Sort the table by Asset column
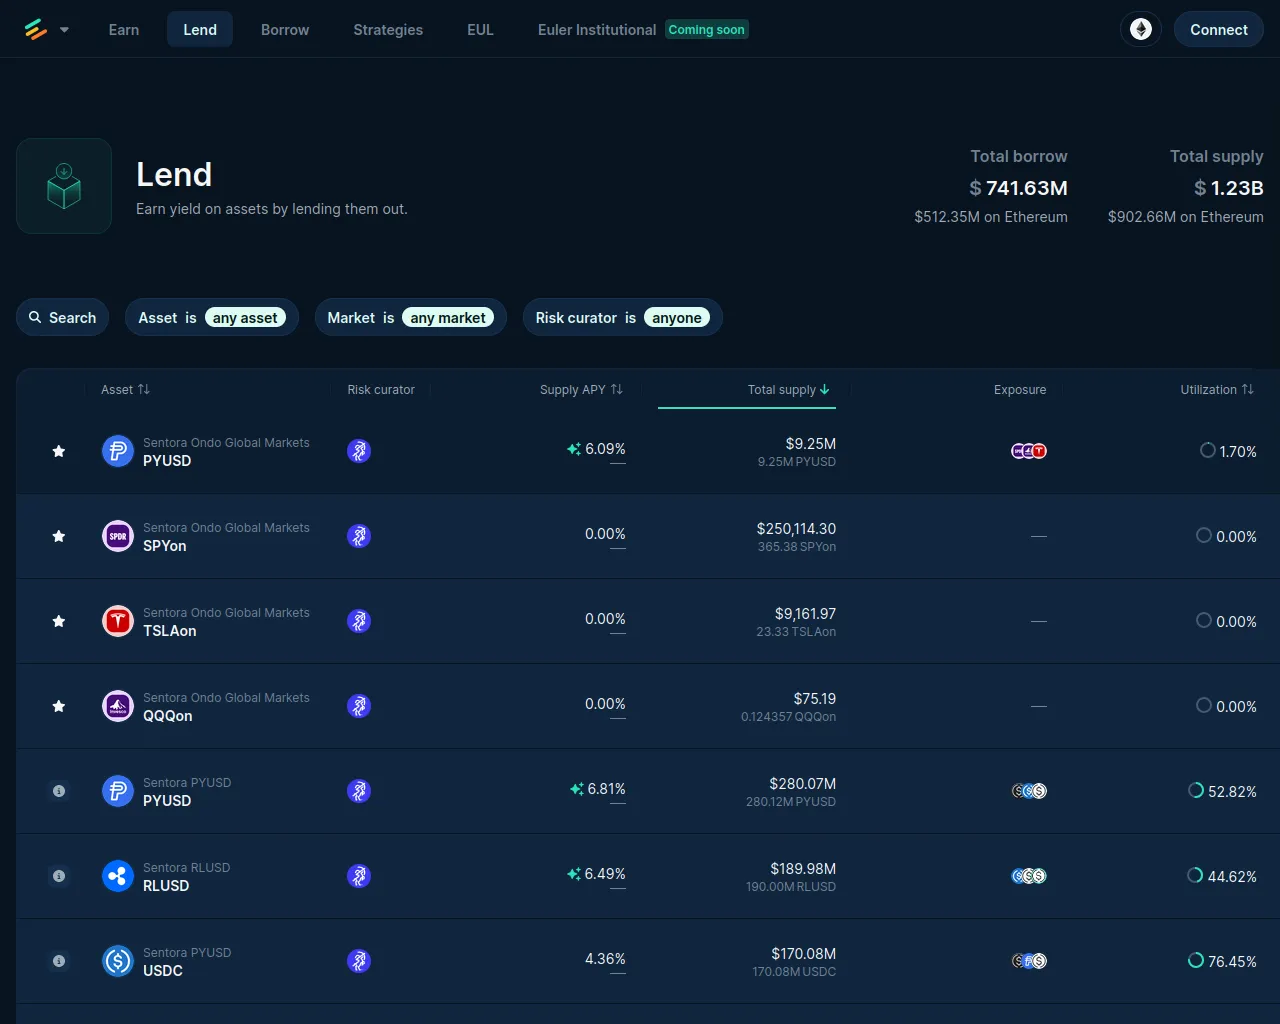This screenshot has width=1280, height=1024. tap(125, 390)
